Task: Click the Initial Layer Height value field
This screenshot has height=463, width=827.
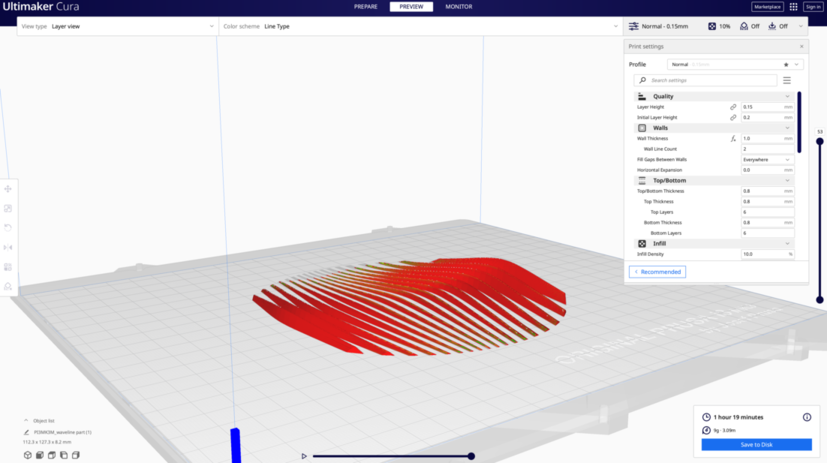Action: tap(767, 118)
